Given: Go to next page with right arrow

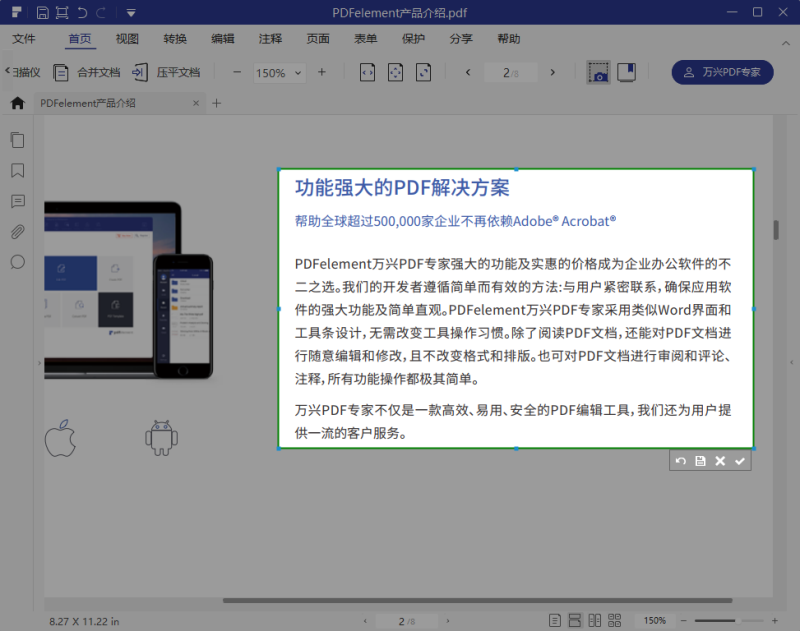Looking at the screenshot, I should click(x=553, y=72).
